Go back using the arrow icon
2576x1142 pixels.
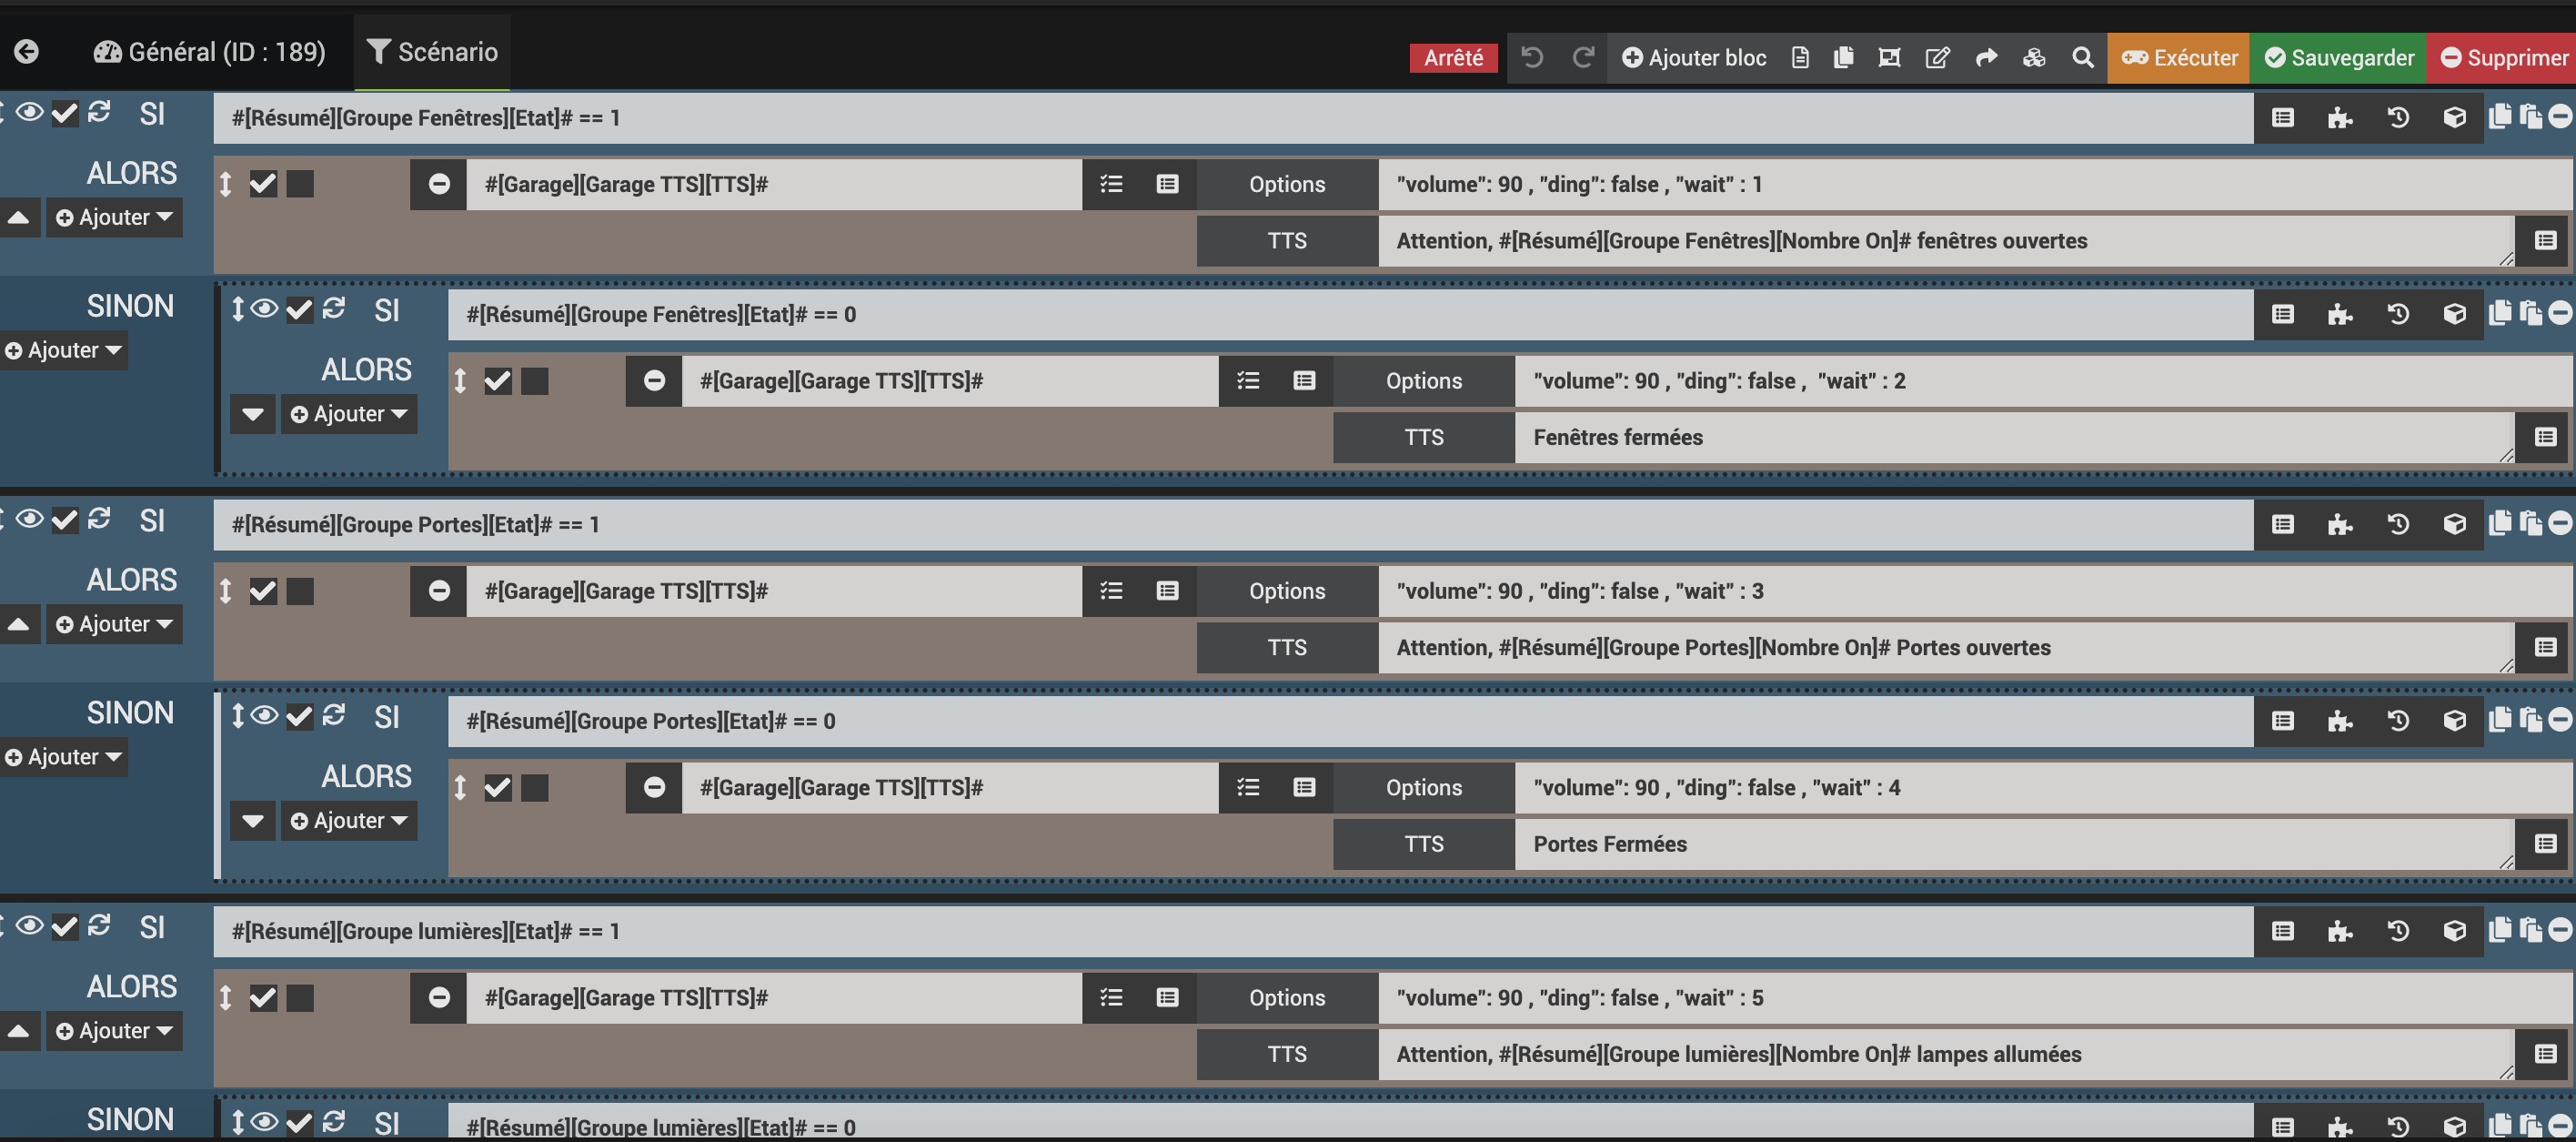[27, 52]
